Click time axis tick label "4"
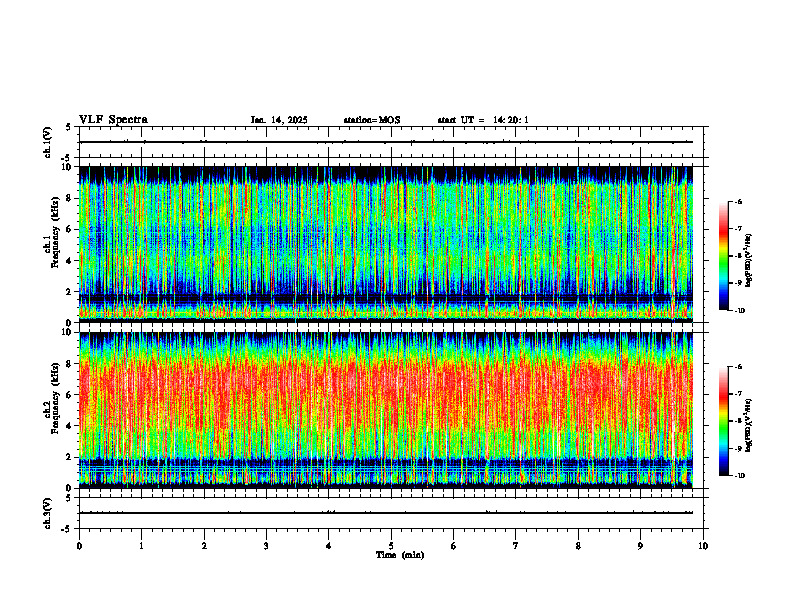 329,546
